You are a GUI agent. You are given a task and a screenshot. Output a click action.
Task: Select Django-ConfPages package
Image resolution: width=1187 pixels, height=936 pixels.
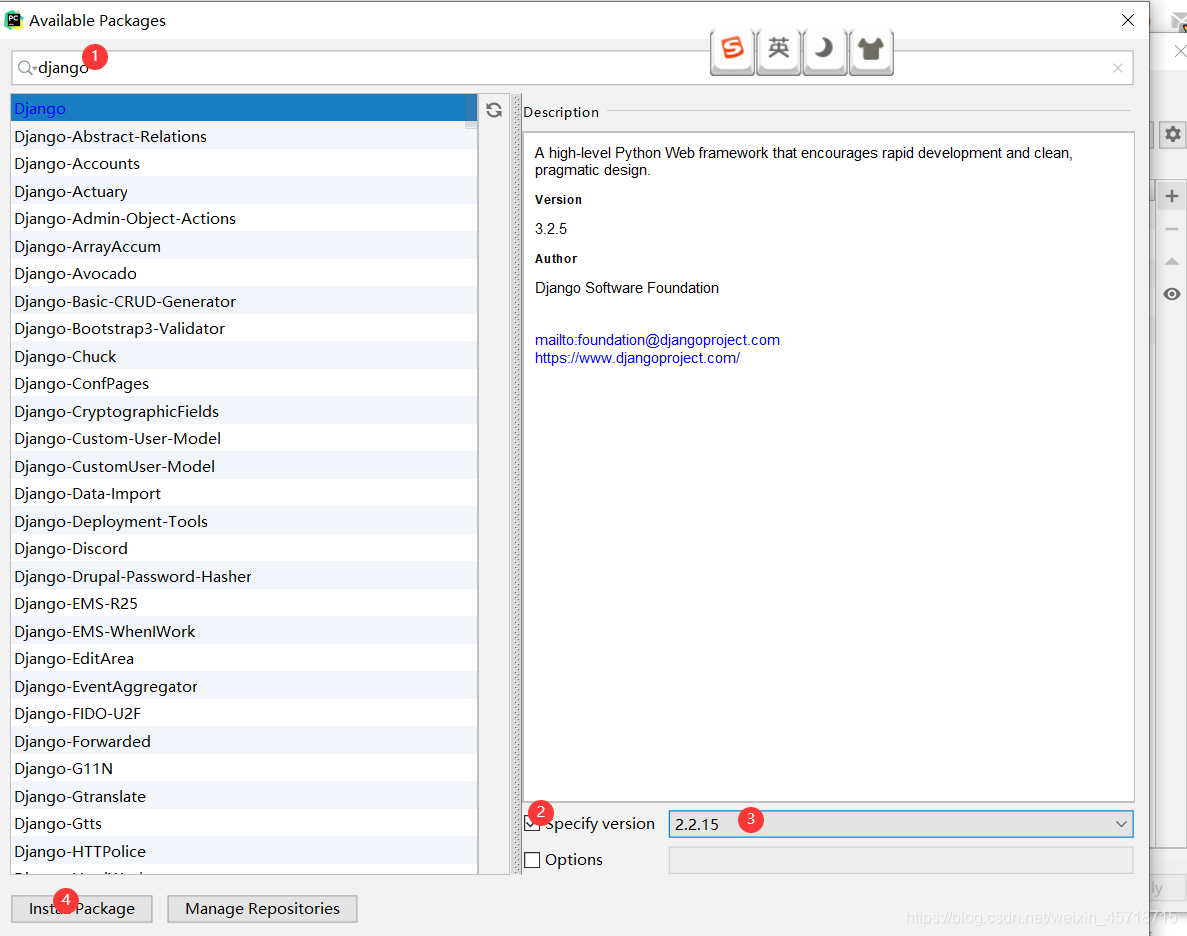(x=244, y=384)
